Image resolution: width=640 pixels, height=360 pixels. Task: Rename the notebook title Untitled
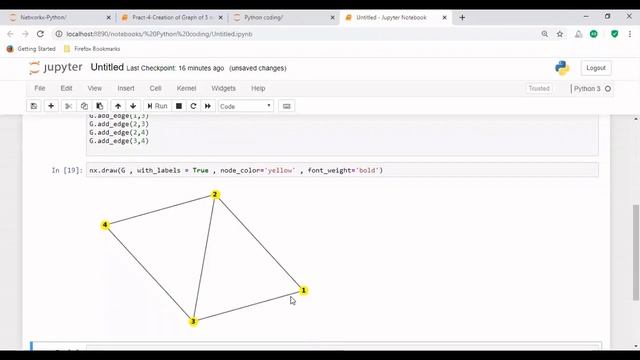pos(107,67)
